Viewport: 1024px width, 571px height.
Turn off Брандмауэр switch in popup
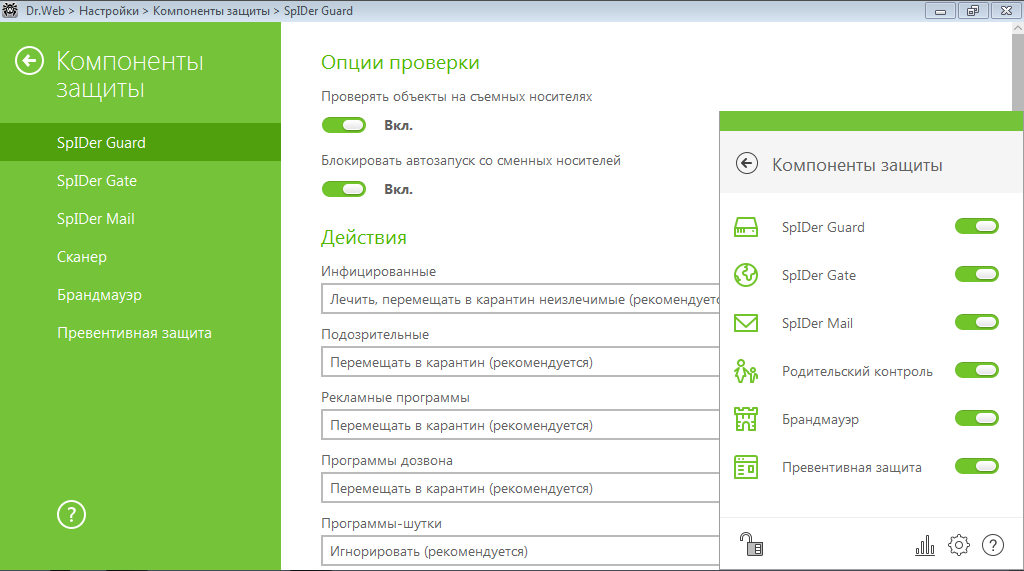tap(977, 418)
